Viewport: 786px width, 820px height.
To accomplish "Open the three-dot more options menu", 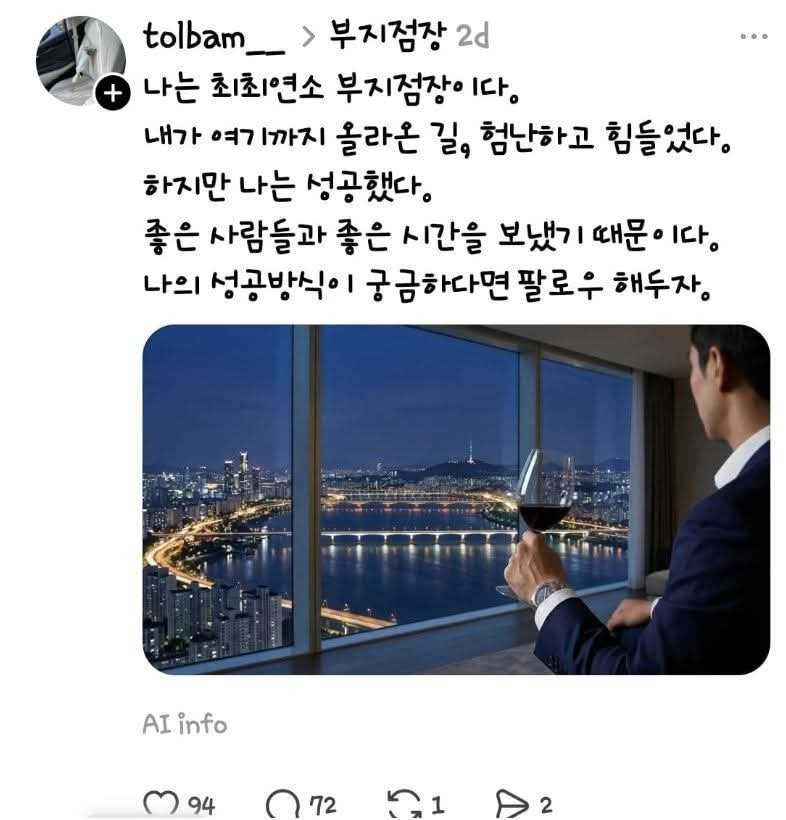I will click(754, 36).
